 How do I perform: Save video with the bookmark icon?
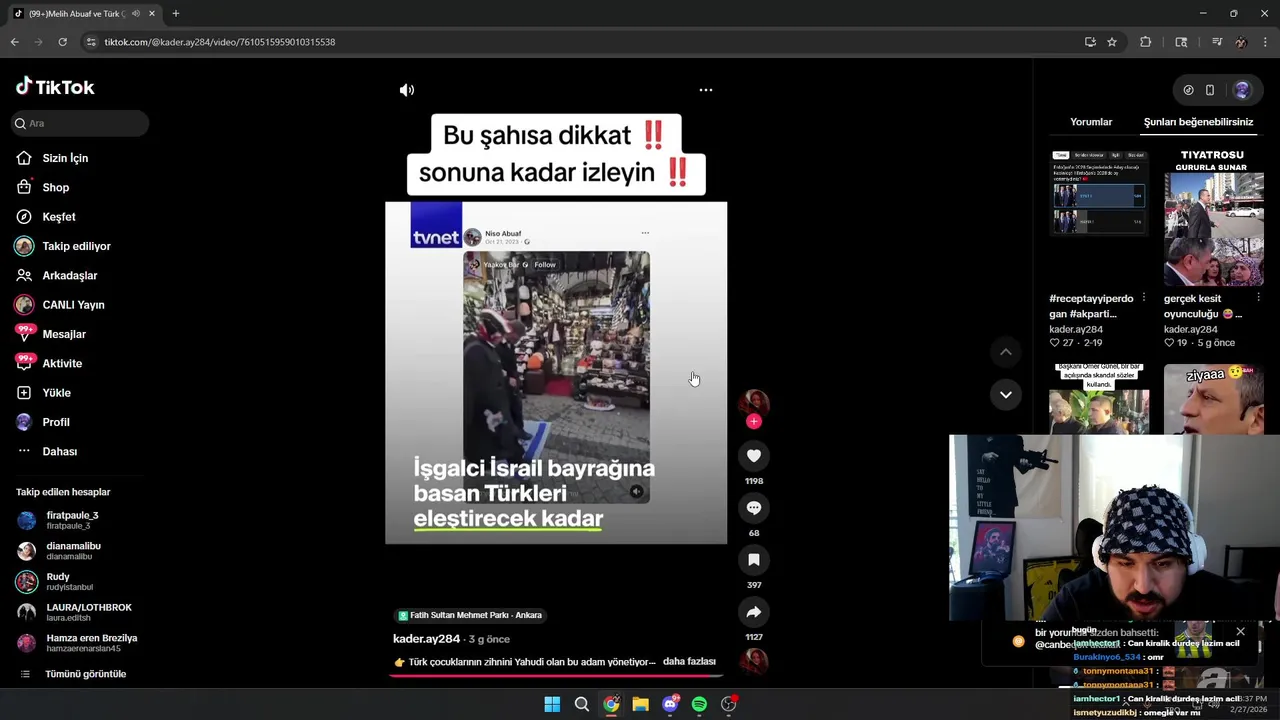(x=754, y=560)
